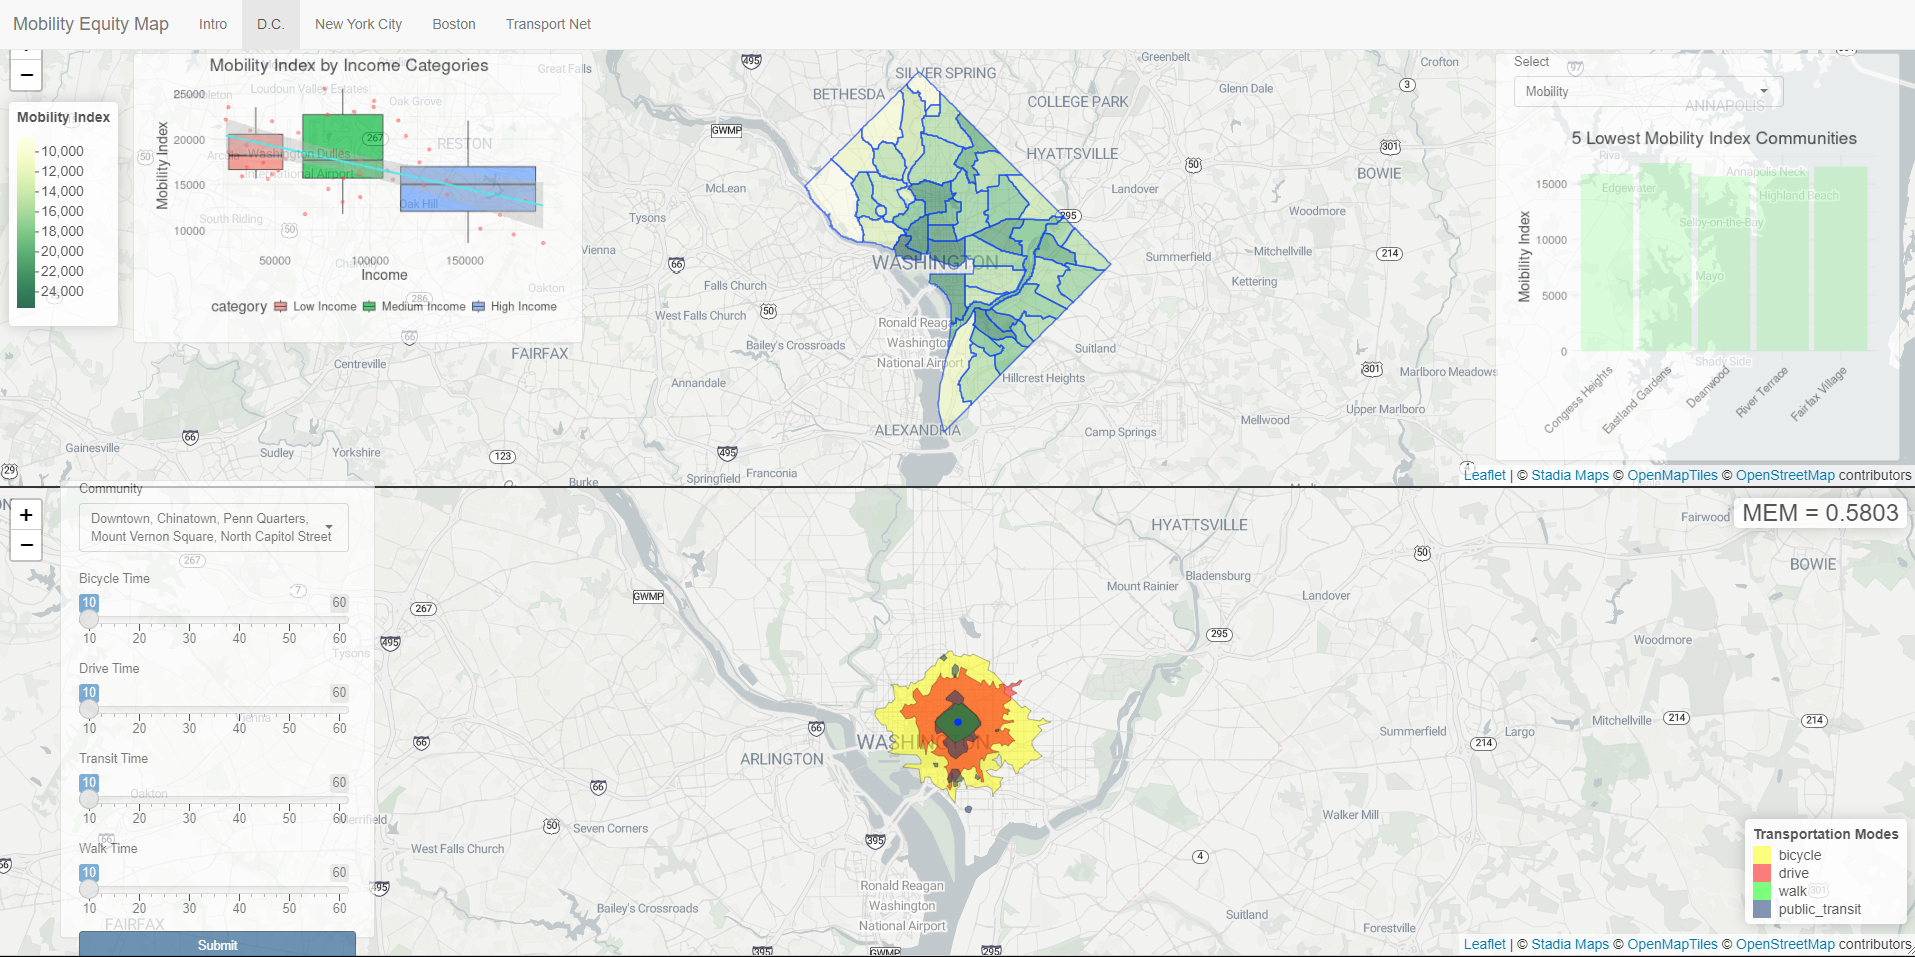The height and width of the screenshot is (957, 1915).
Task: Click the High Income legend key icon
Action: click(478, 307)
